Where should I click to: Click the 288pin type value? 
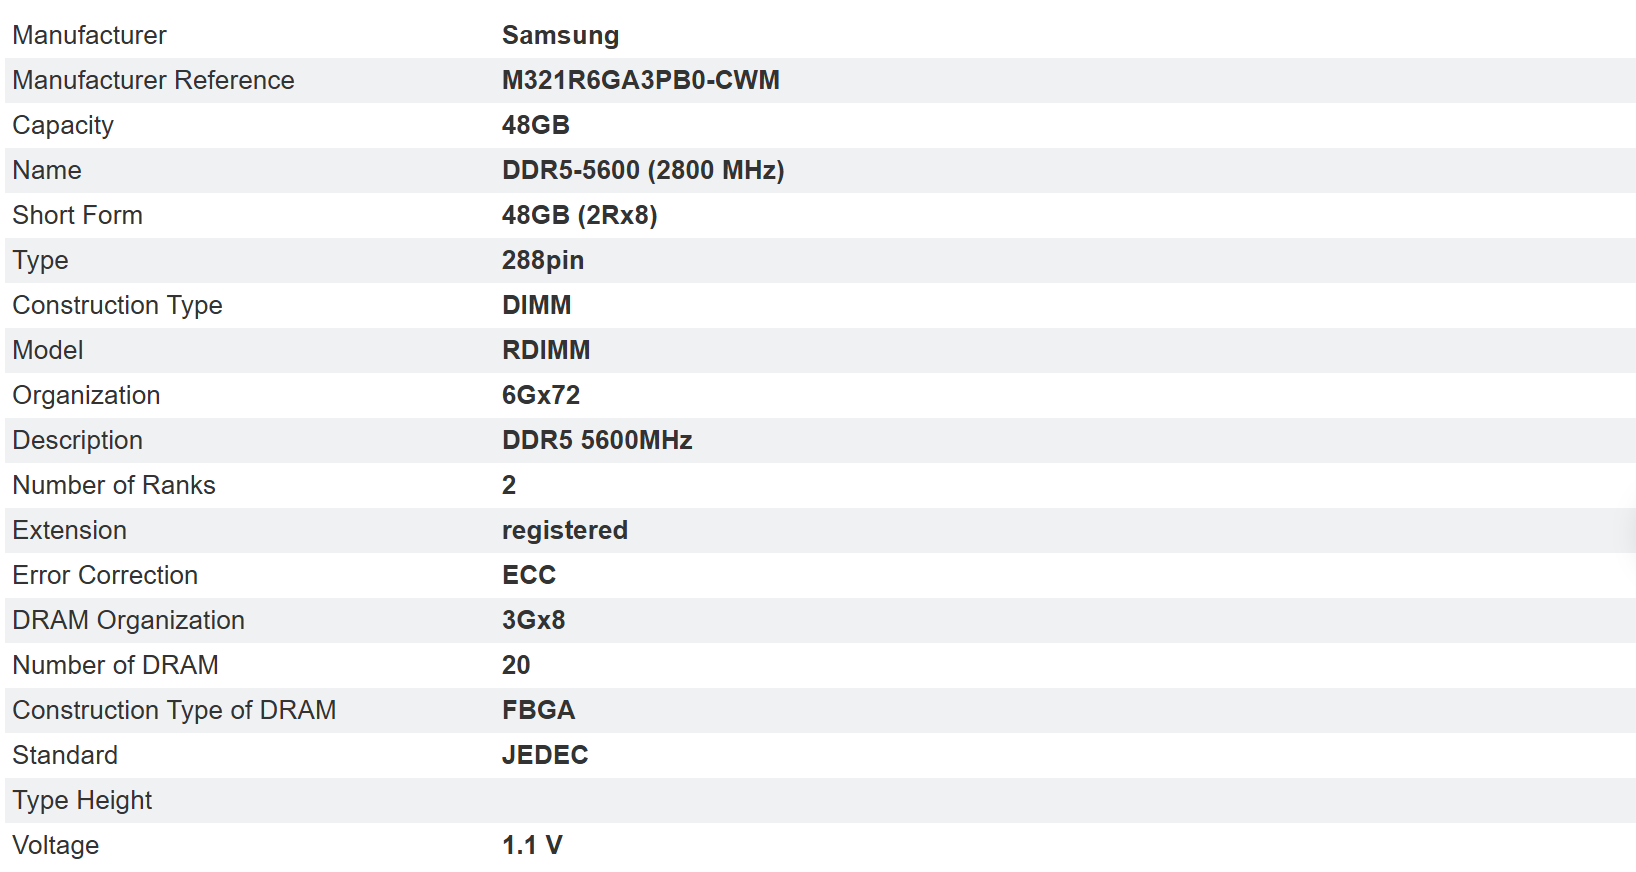[542, 261]
